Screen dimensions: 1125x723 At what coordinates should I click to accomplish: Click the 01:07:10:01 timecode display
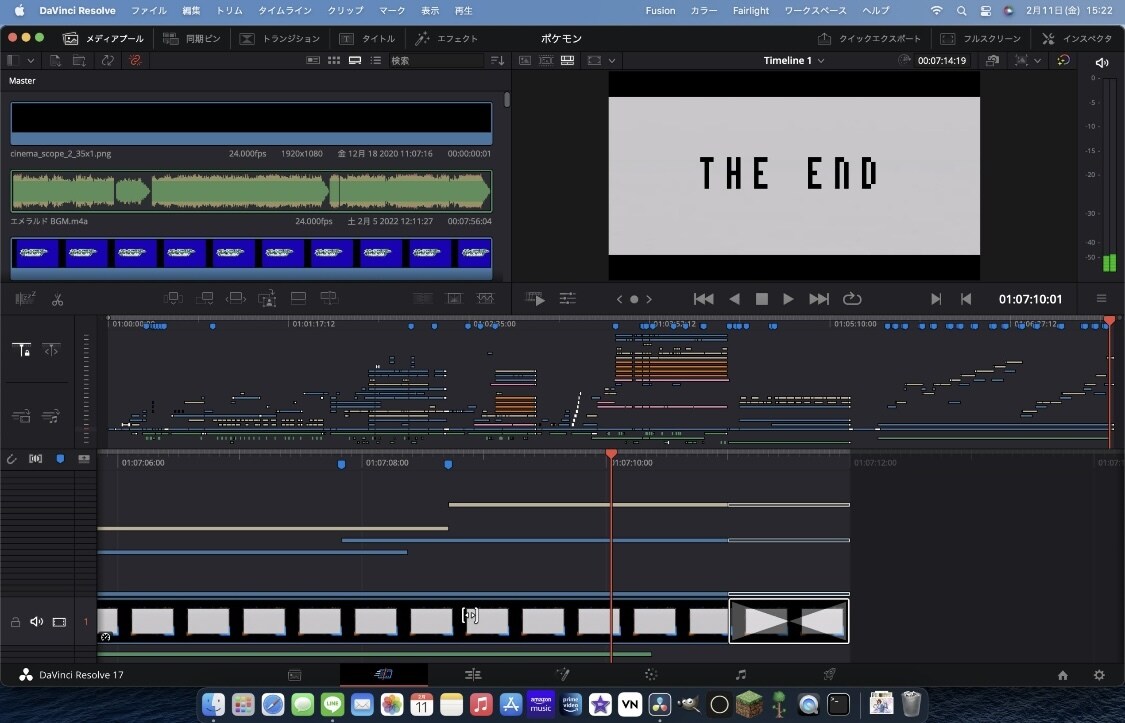1030,299
